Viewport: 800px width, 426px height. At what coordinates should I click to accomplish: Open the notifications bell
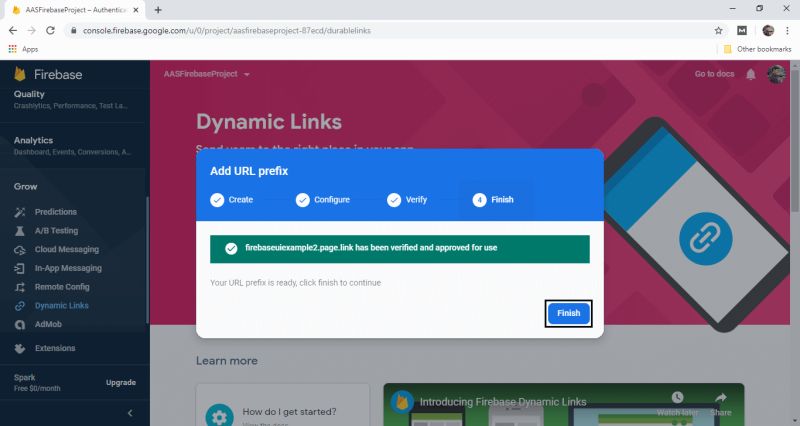[751, 74]
